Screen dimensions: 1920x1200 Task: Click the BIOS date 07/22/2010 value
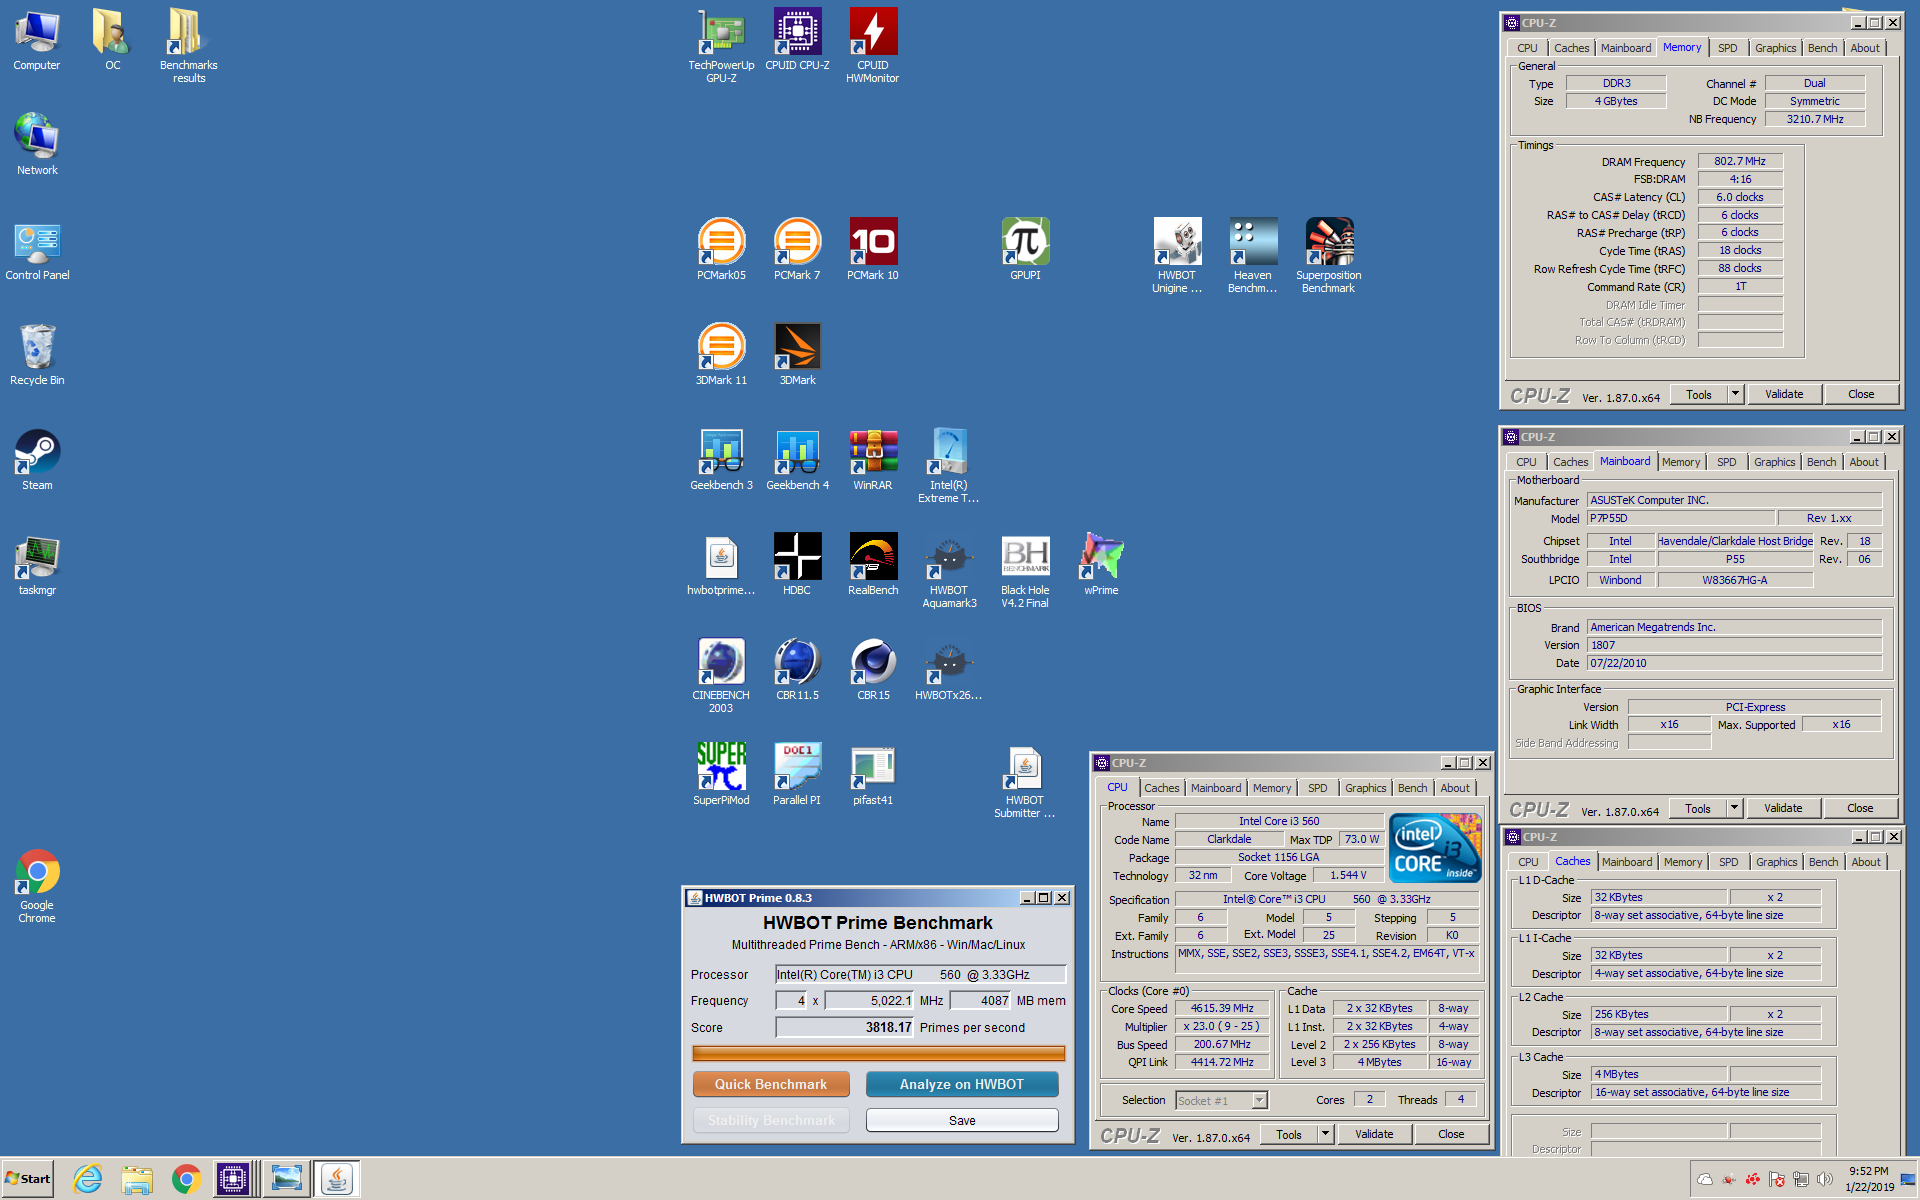click(1734, 663)
